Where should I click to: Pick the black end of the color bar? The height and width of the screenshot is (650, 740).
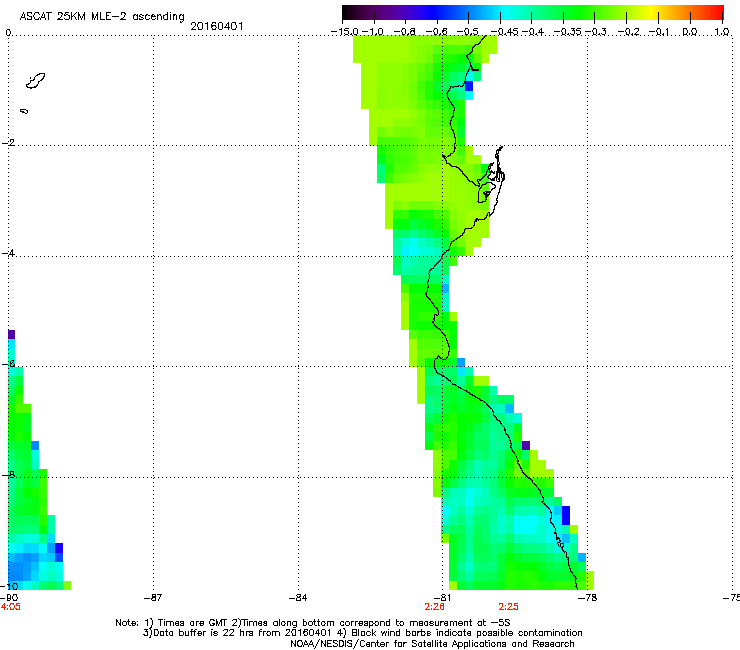(347, 13)
